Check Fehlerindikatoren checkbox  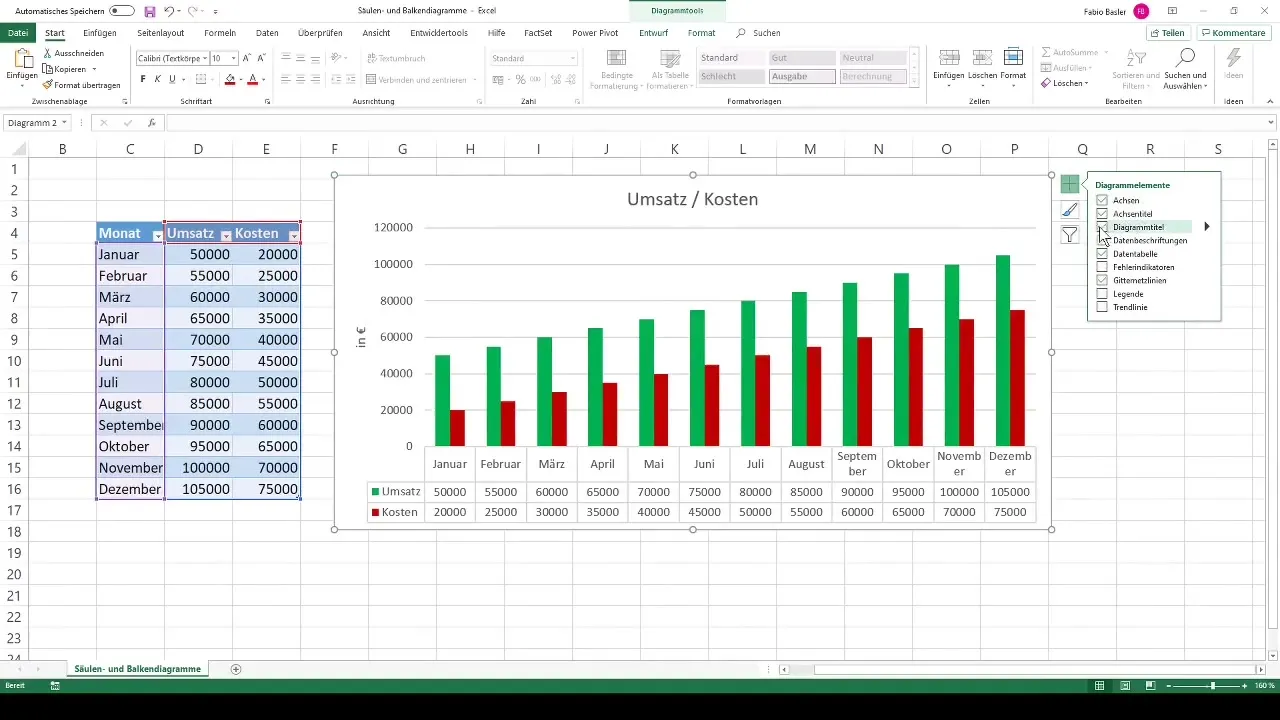pyautogui.click(x=1102, y=267)
